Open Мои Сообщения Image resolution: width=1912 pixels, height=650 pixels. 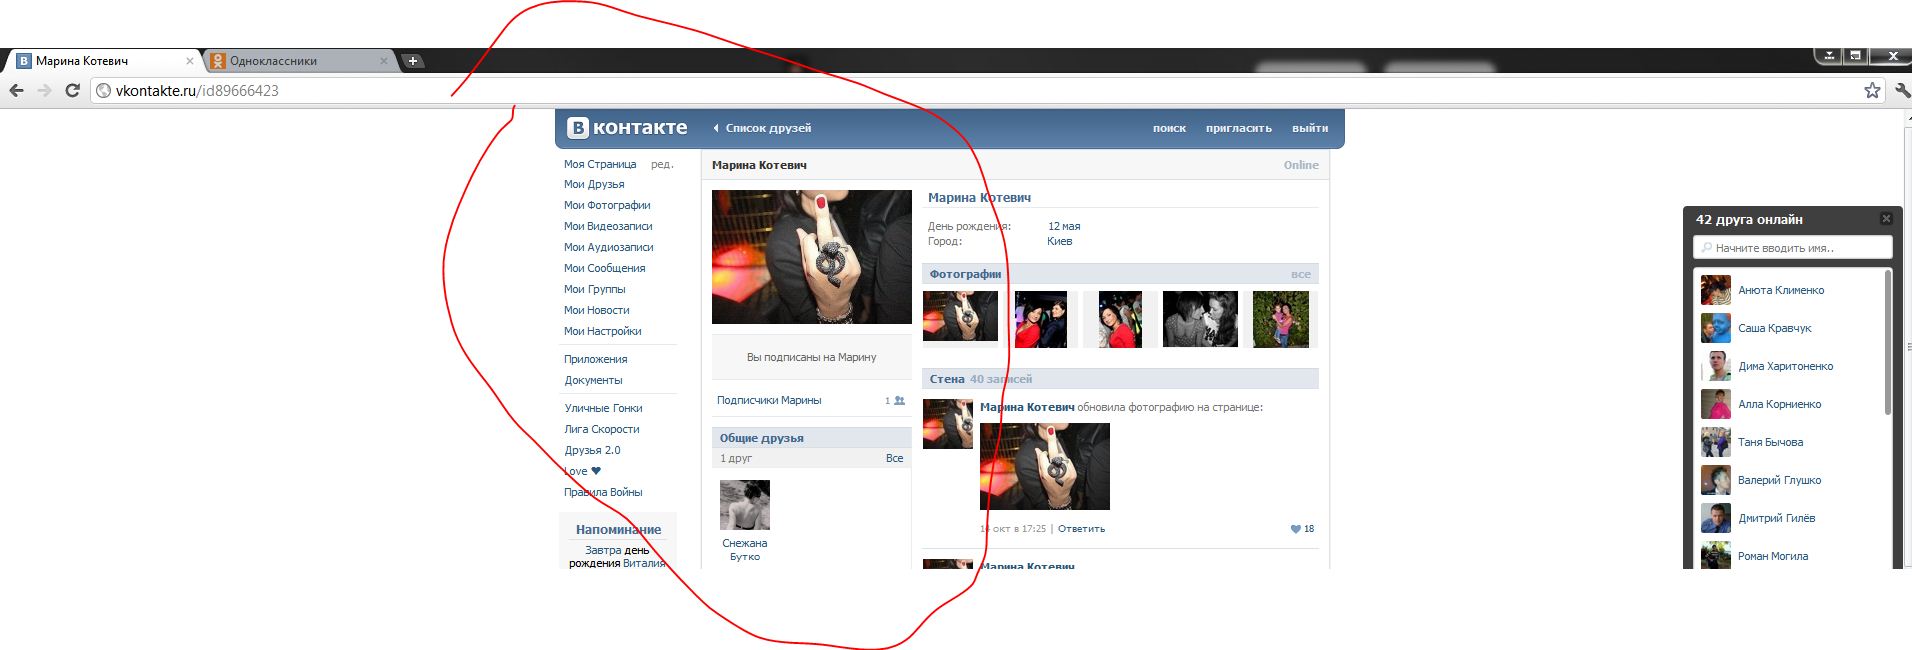point(604,268)
